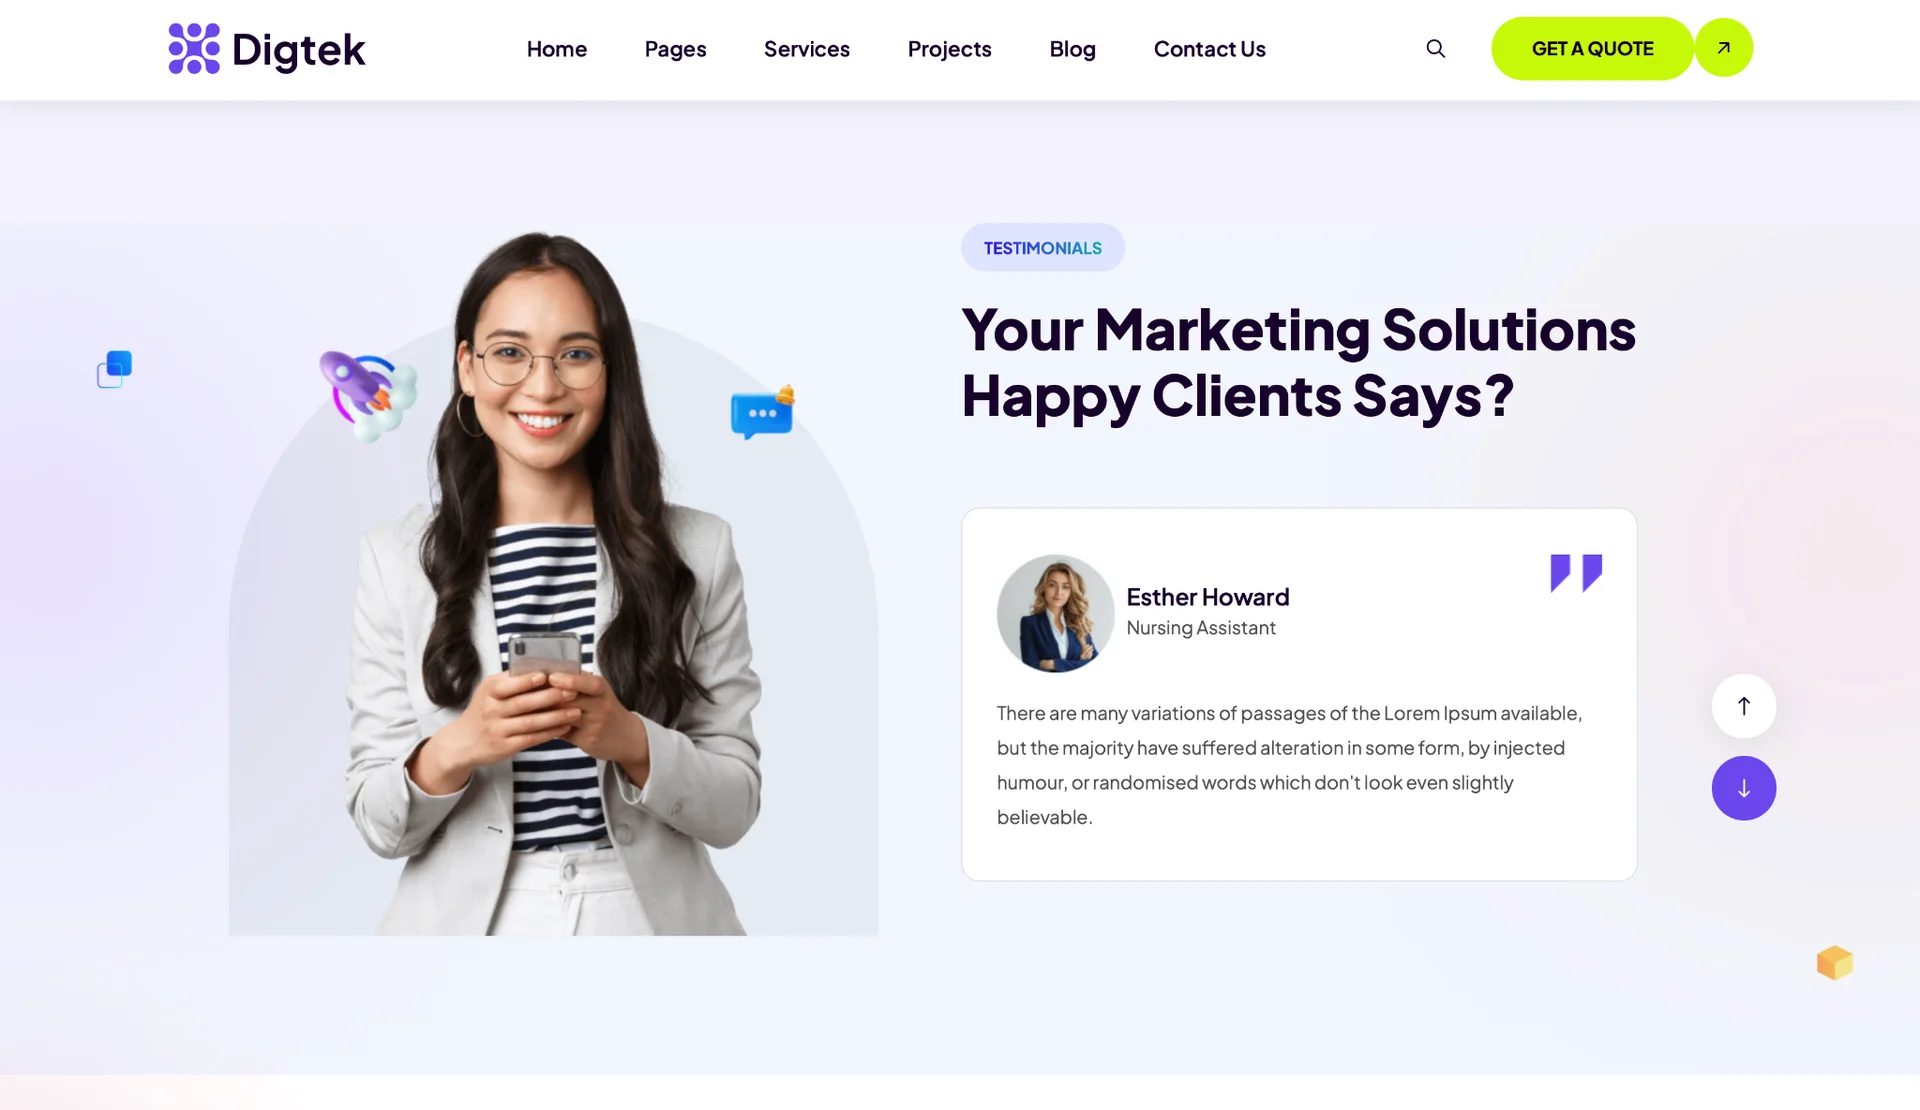Image resolution: width=1920 pixels, height=1110 pixels.
Task: Click the orange cube decoration
Action: coord(1834,962)
